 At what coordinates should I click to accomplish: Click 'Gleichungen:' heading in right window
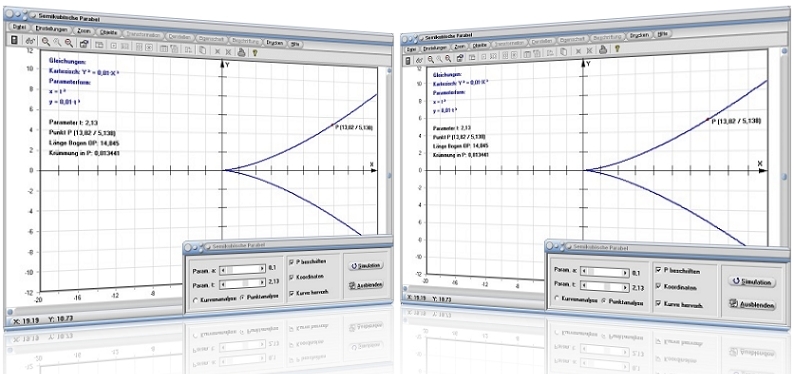point(447,75)
